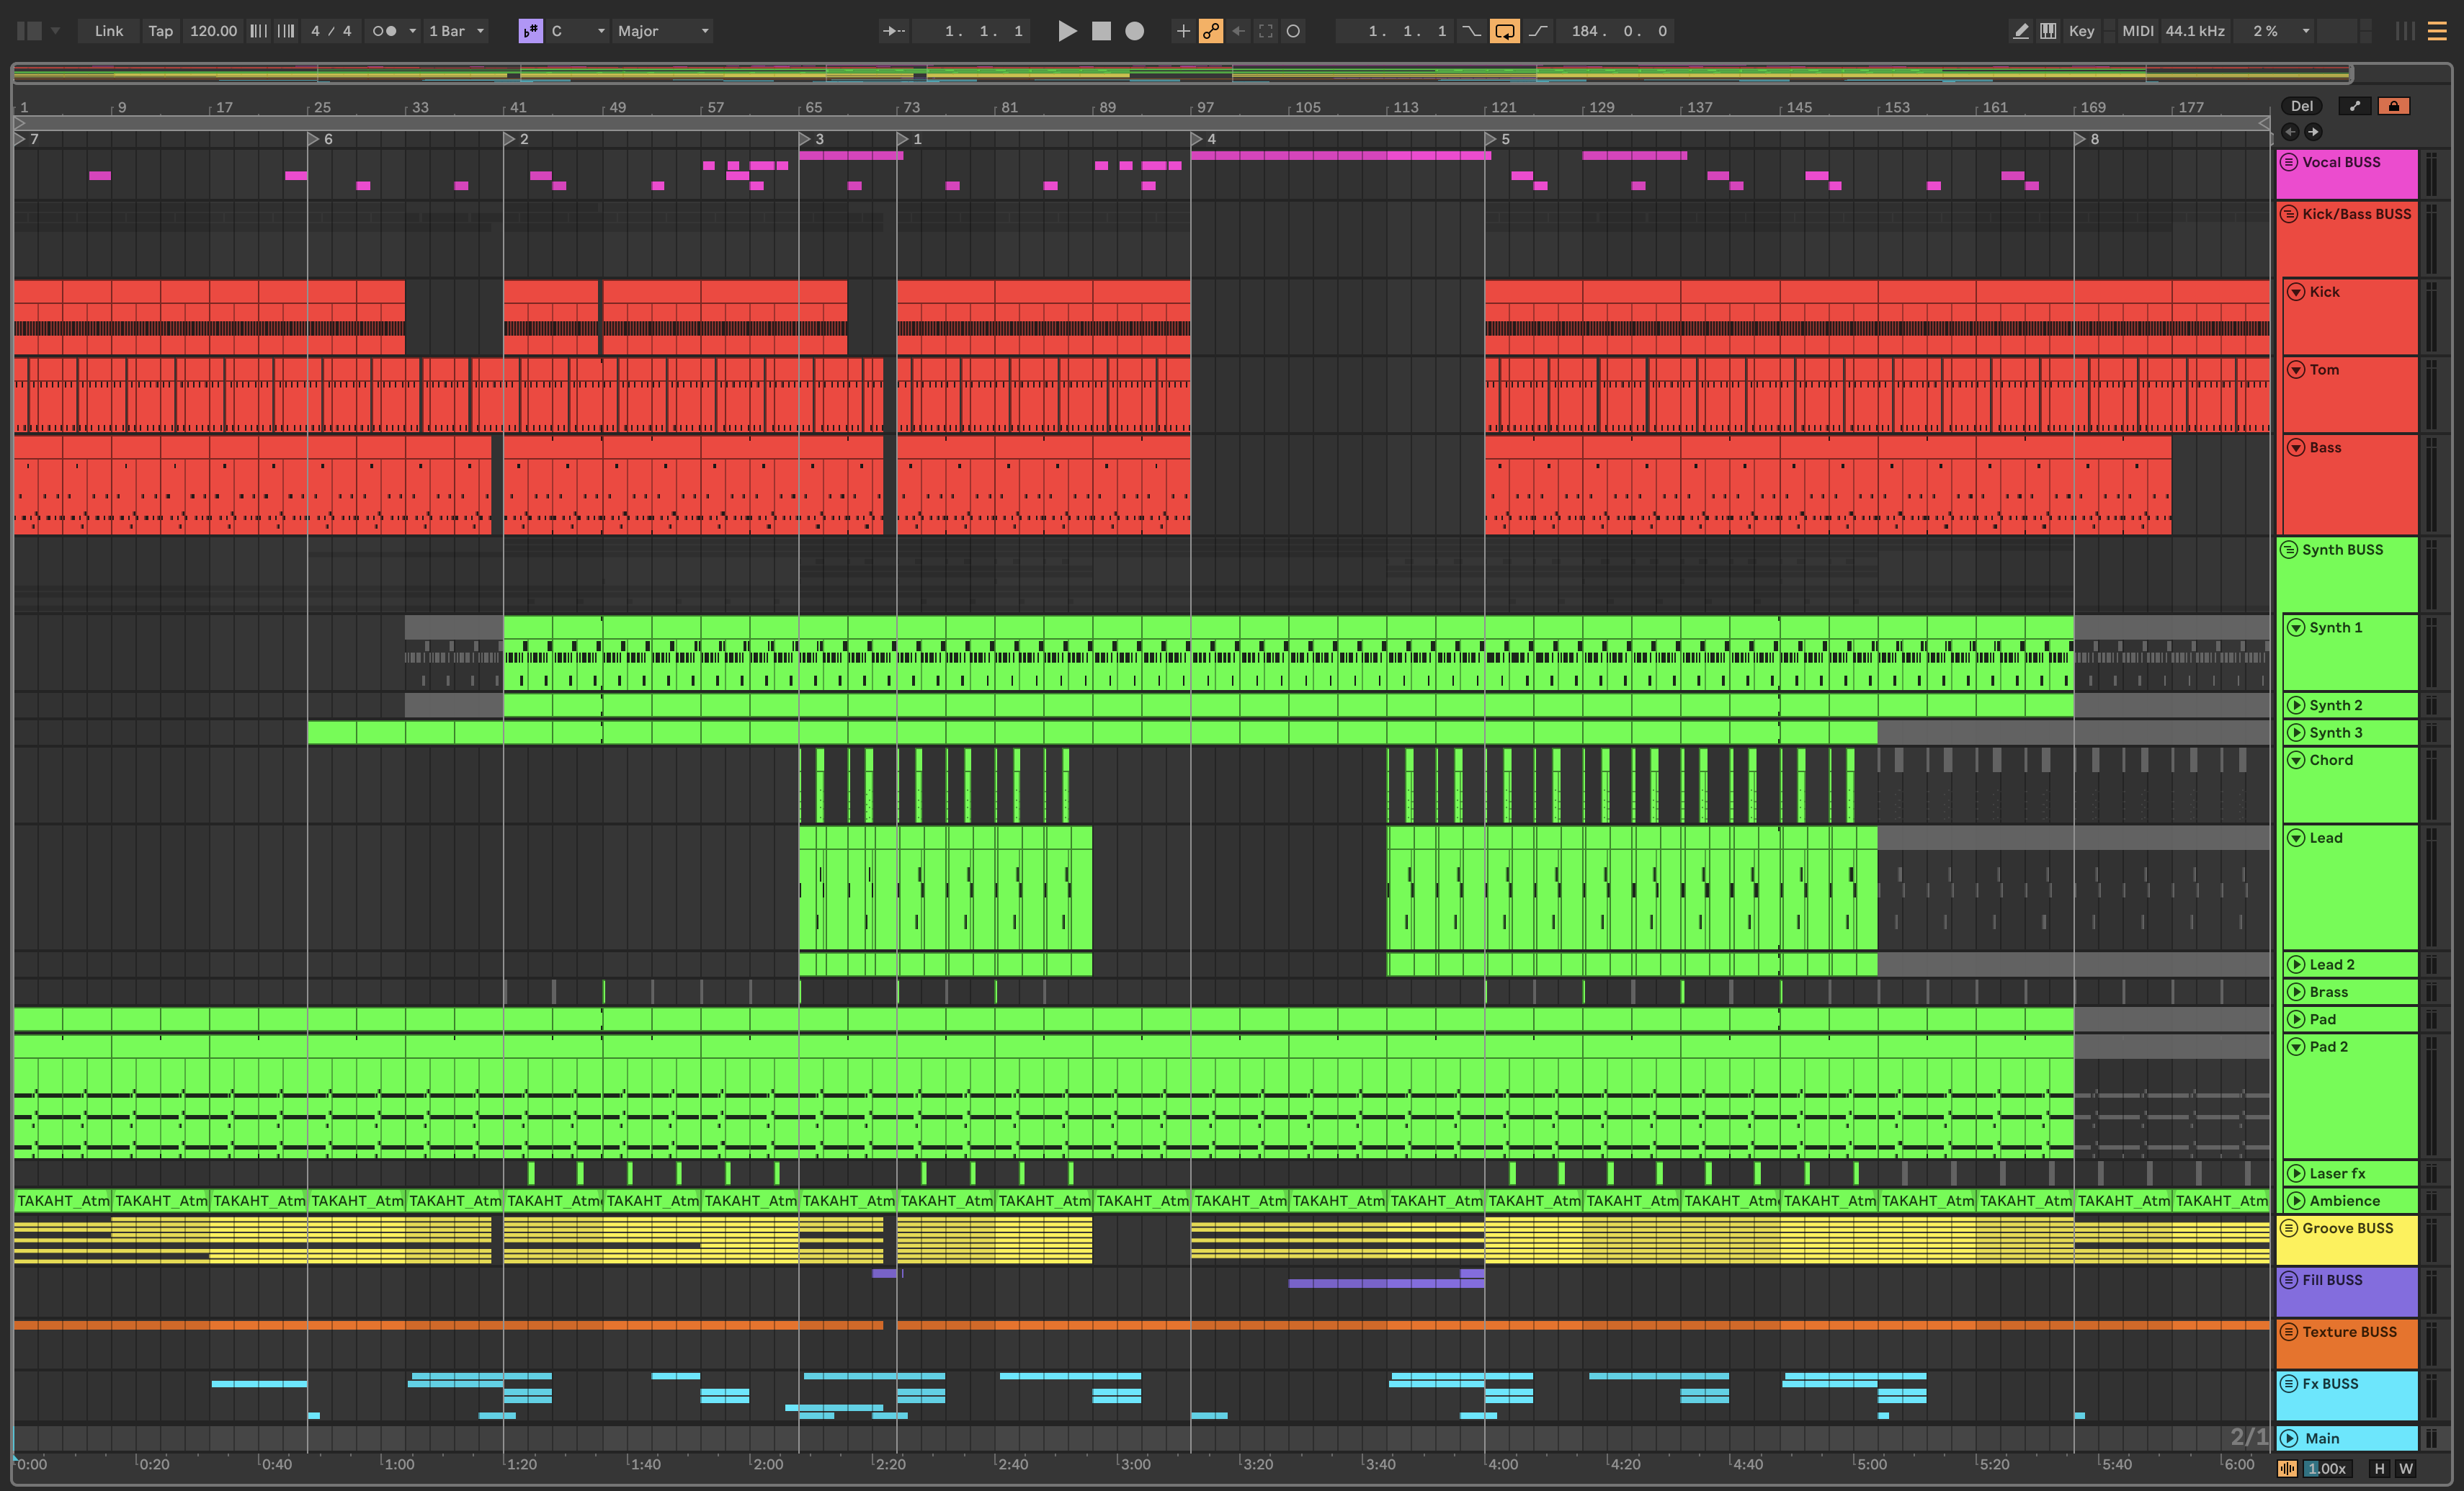Screen dimensions: 2464x1491
Task: Click locator 4 marker in timeline
Action: click(1198, 139)
